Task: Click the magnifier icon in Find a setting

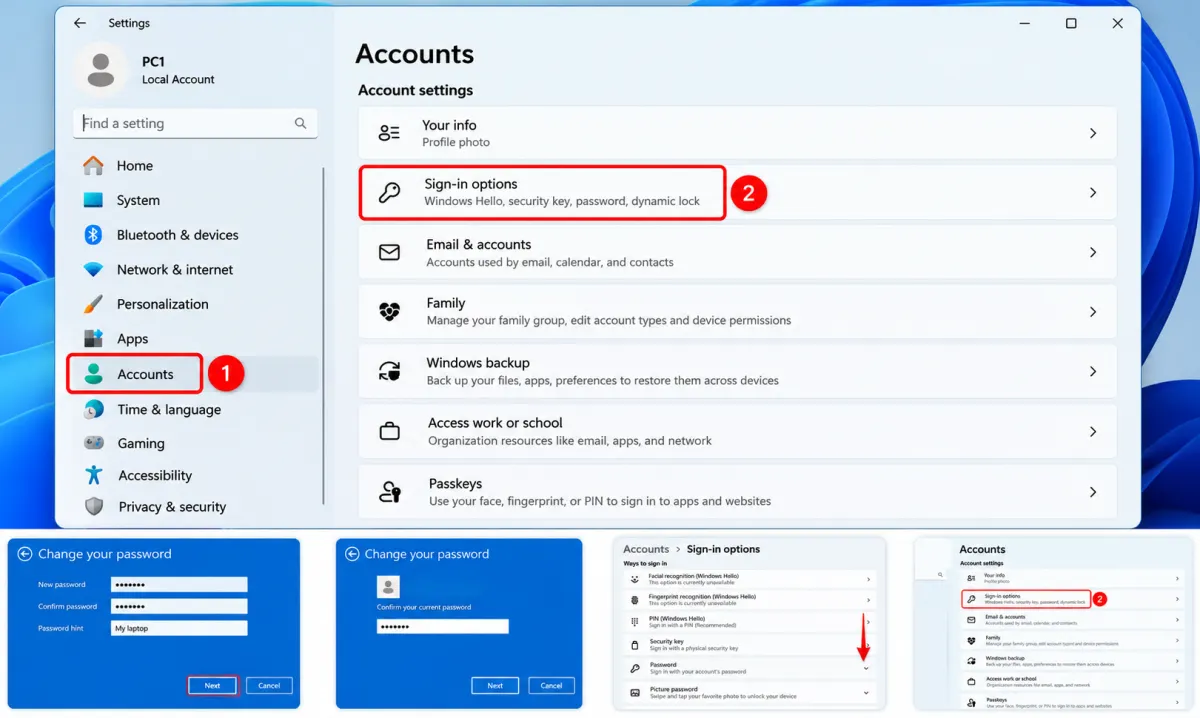Action: (x=300, y=123)
